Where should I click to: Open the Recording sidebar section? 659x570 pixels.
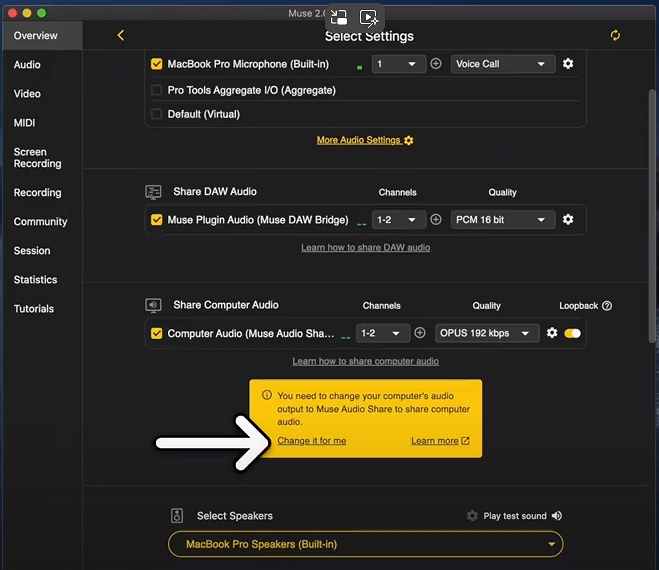coord(37,193)
